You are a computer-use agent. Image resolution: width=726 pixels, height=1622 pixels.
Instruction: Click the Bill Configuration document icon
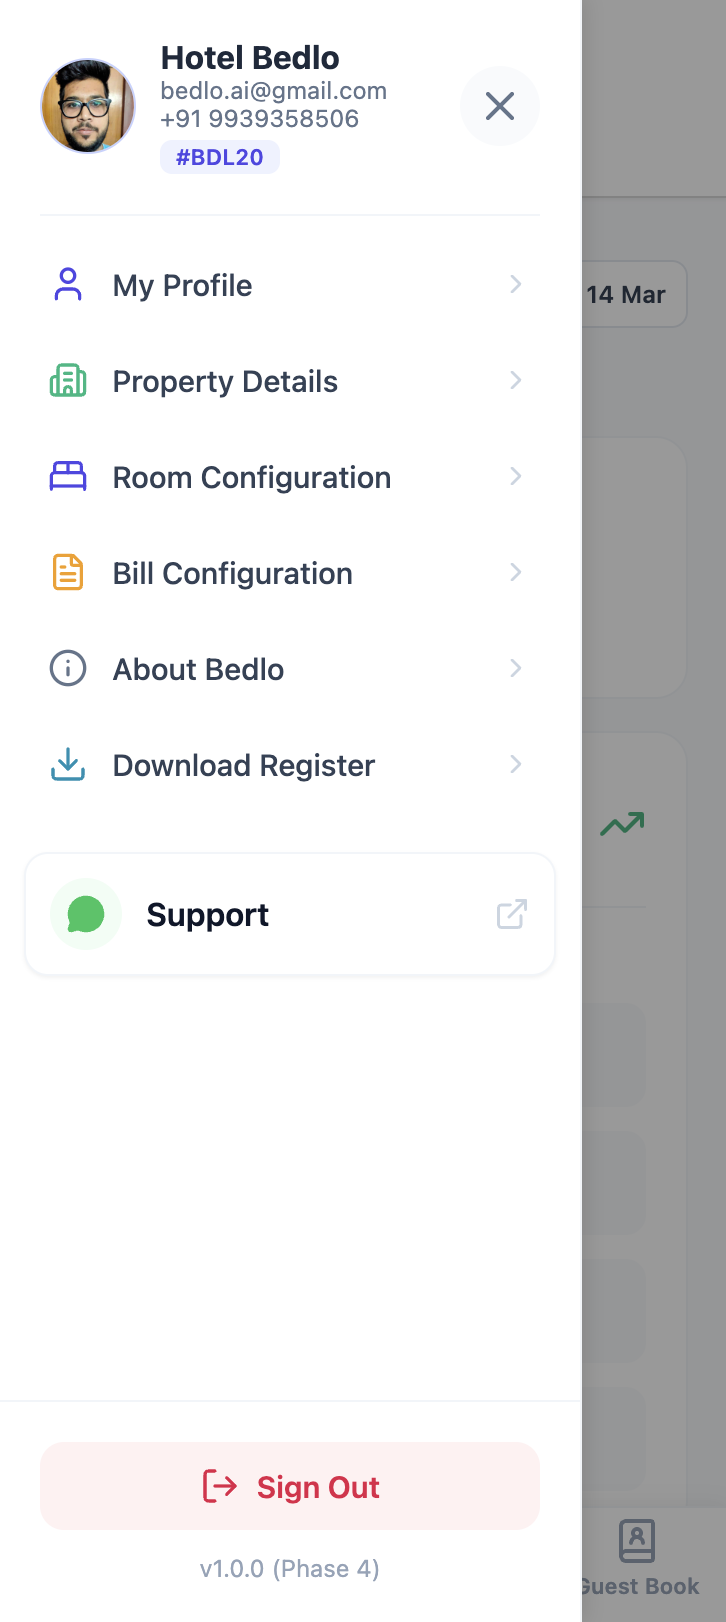pyautogui.click(x=68, y=573)
